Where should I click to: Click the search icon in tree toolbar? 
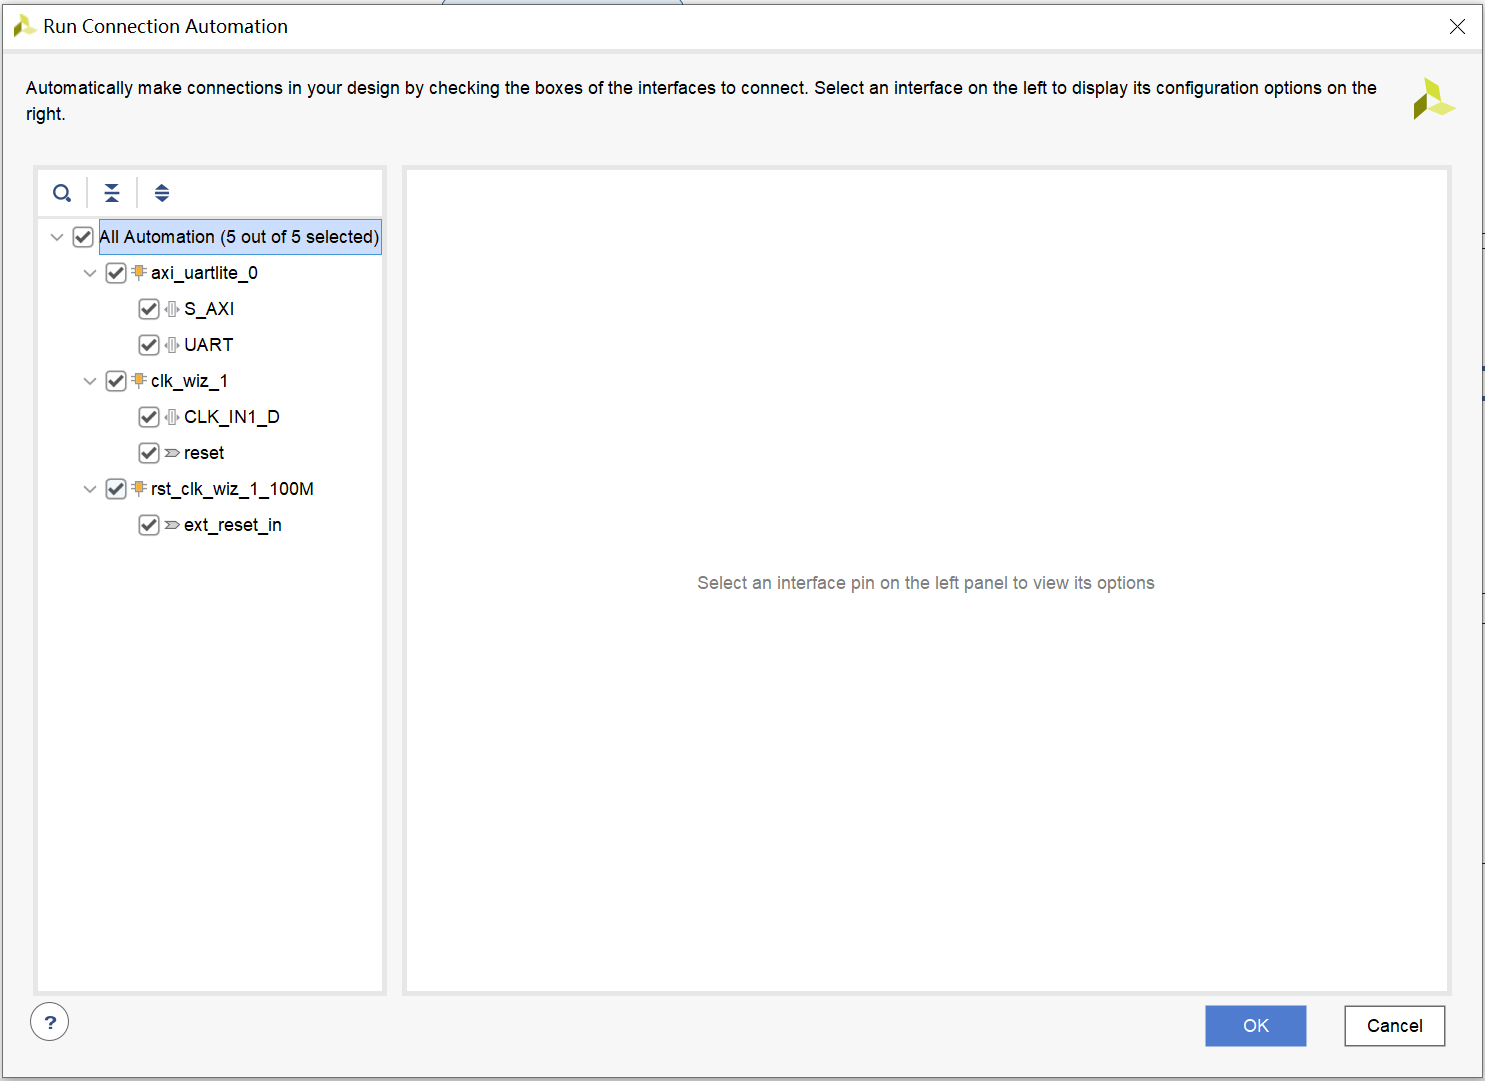point(62,193)
